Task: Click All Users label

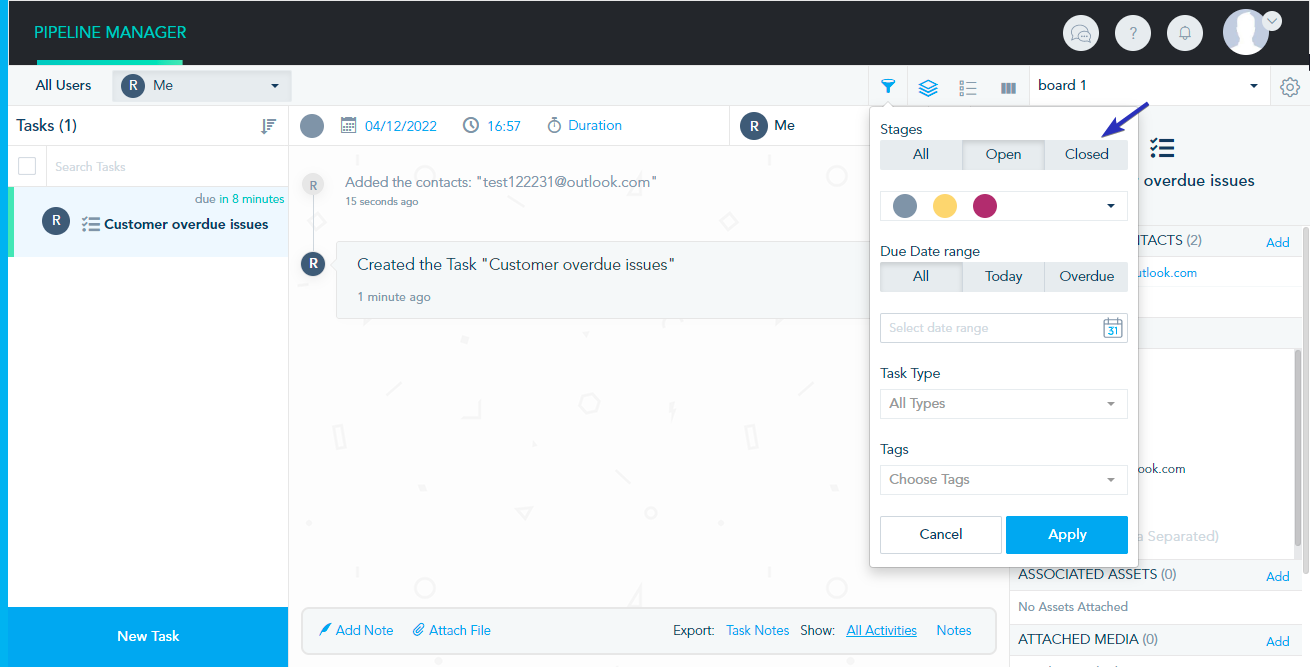Action: tap(63, 85)
